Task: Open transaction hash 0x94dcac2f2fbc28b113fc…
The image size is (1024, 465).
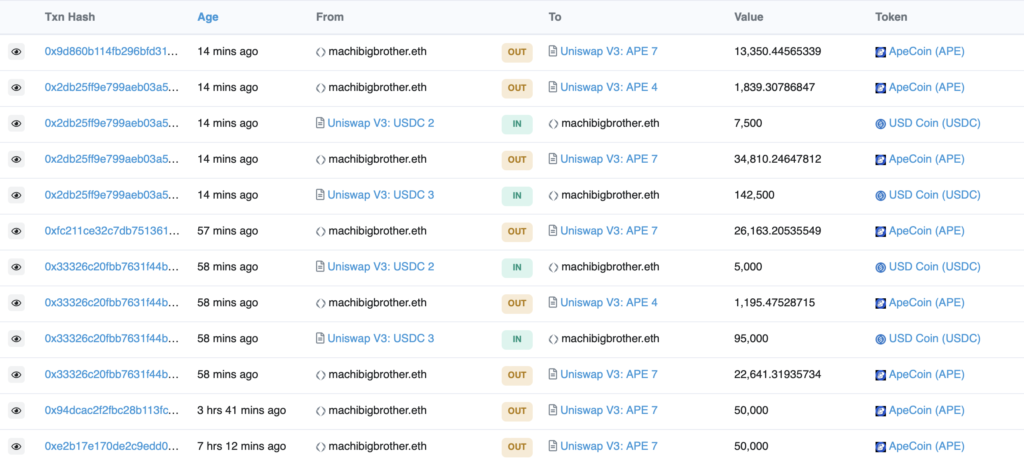Action: (x=111, y=410)
